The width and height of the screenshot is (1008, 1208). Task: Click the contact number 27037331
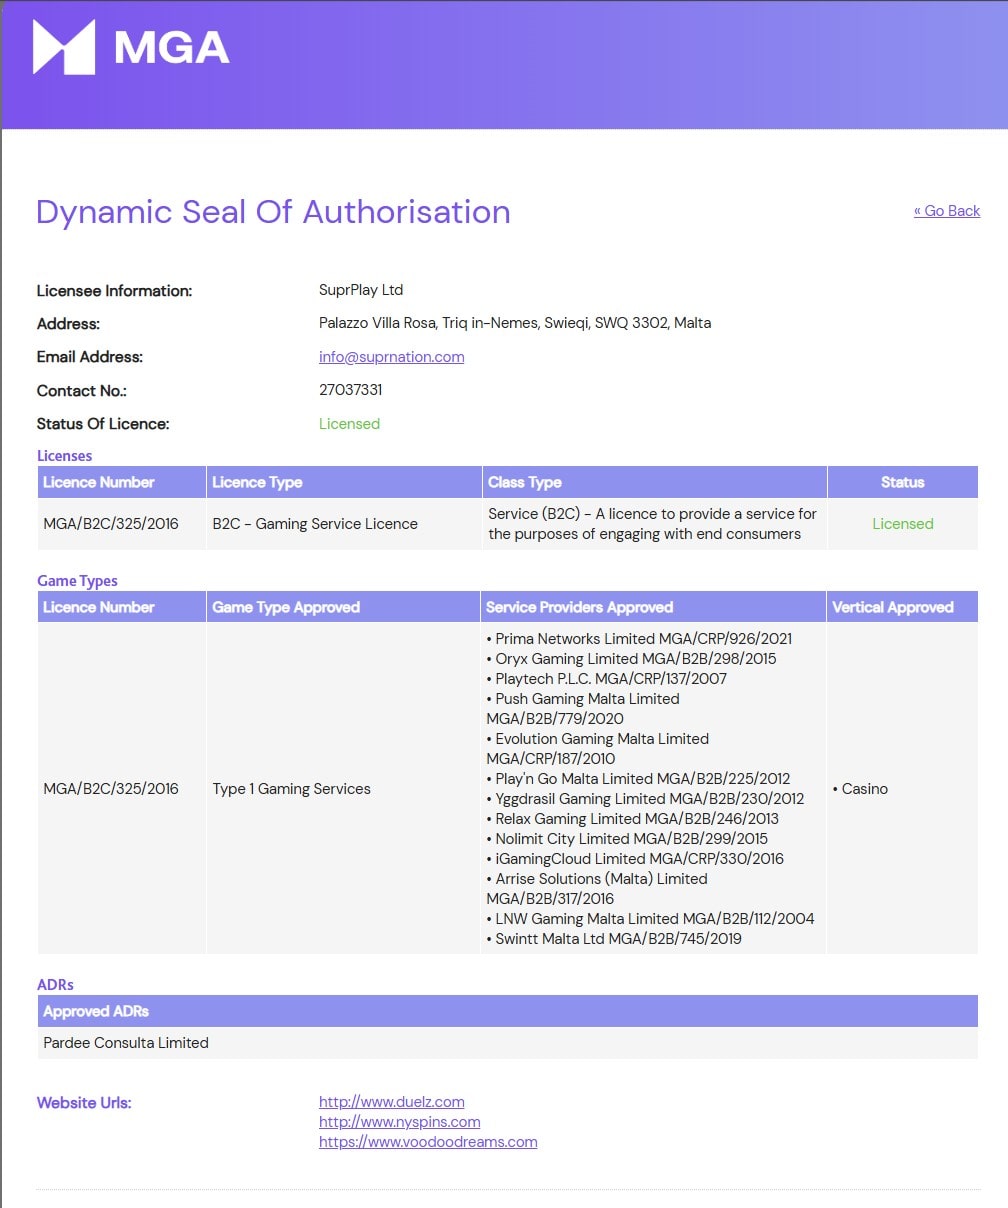pyautogui.click(x=350, y=390)
